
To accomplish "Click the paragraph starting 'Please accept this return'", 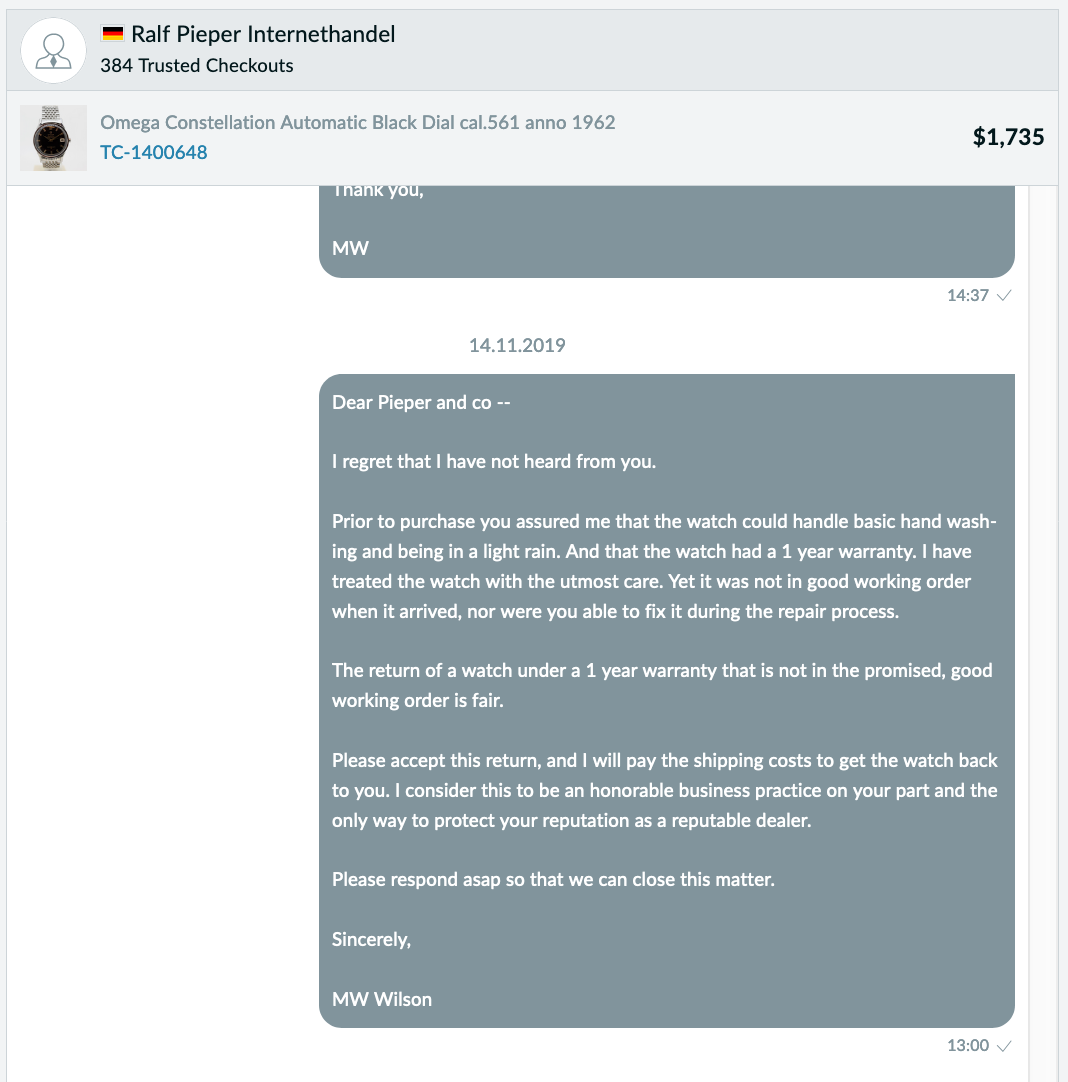I will [664, 790].
